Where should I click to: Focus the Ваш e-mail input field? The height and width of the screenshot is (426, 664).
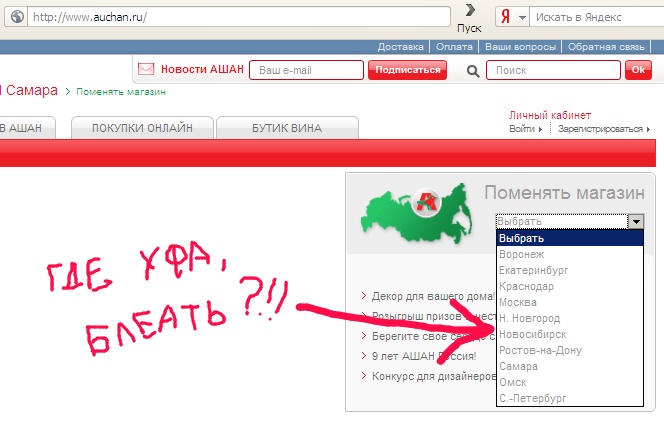click(306, 70)
